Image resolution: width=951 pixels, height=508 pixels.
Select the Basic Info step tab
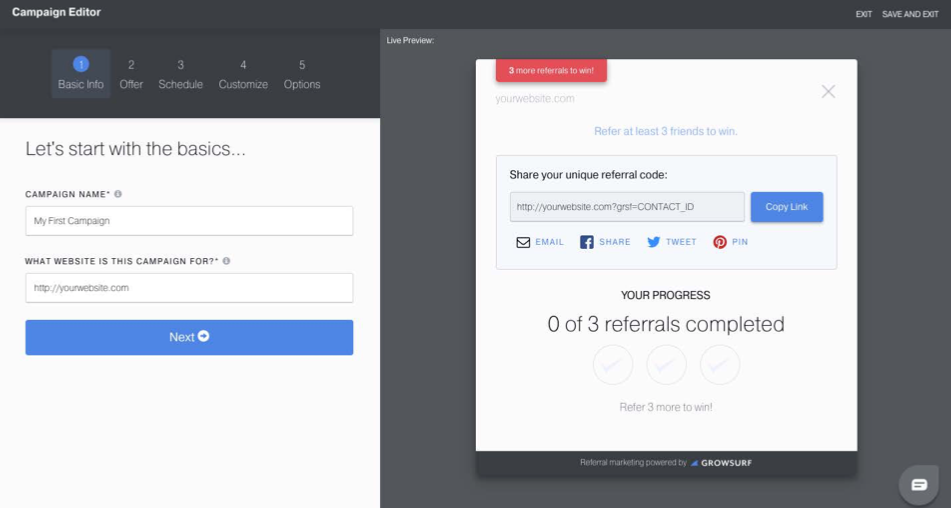[81, 73]
